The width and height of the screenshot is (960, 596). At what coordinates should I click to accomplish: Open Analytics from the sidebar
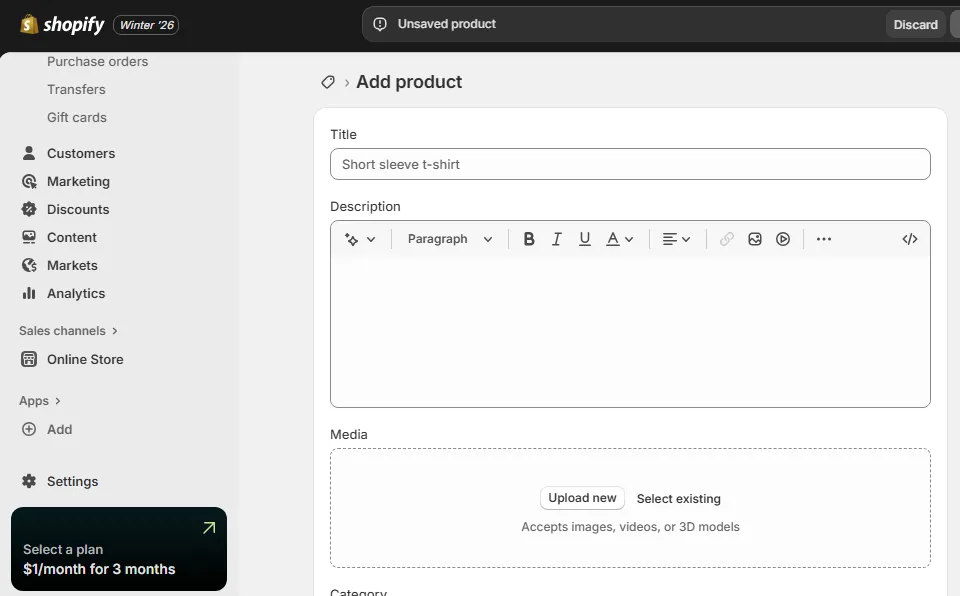click(75, 293)
